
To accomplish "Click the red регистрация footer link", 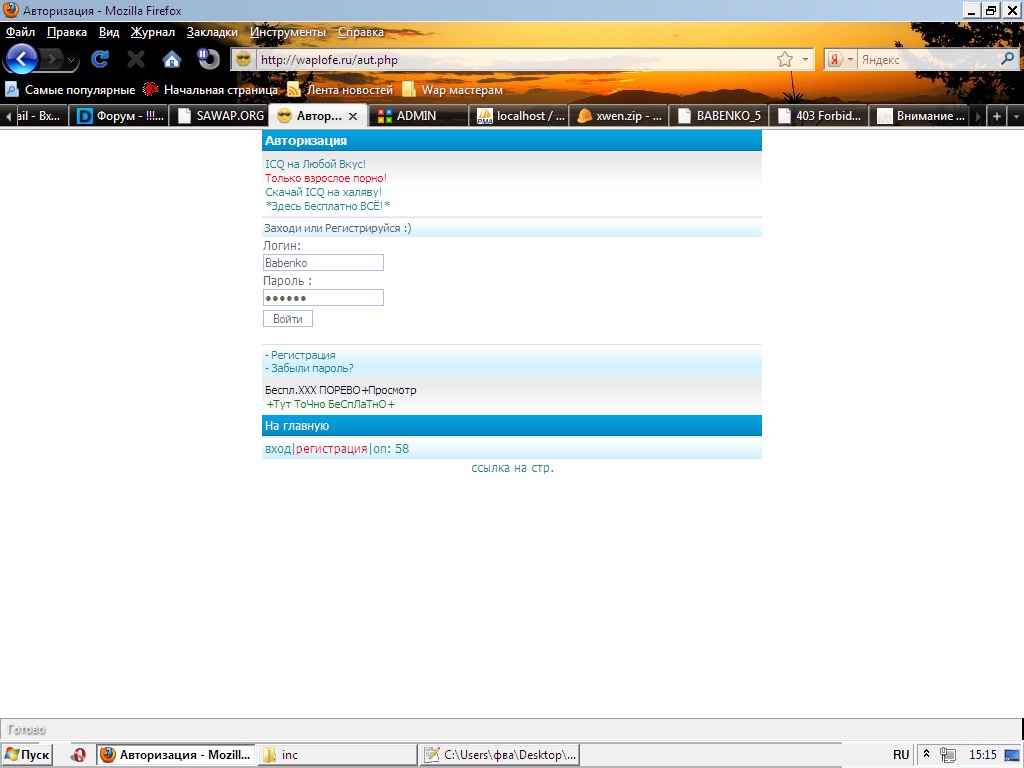I will 332,449.
